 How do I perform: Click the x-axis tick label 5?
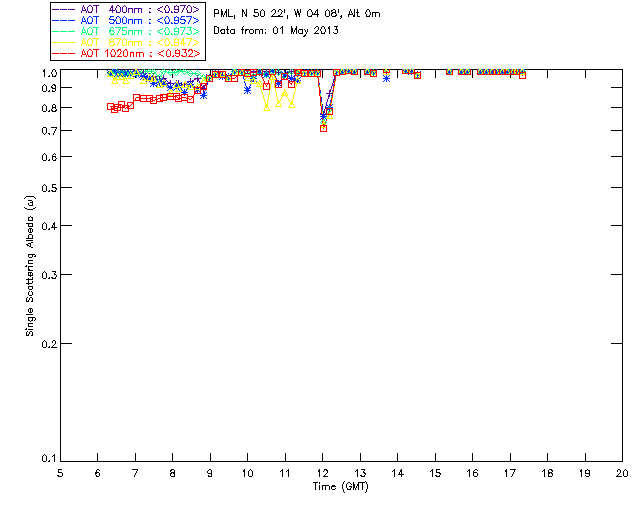(x=60, y=473)
